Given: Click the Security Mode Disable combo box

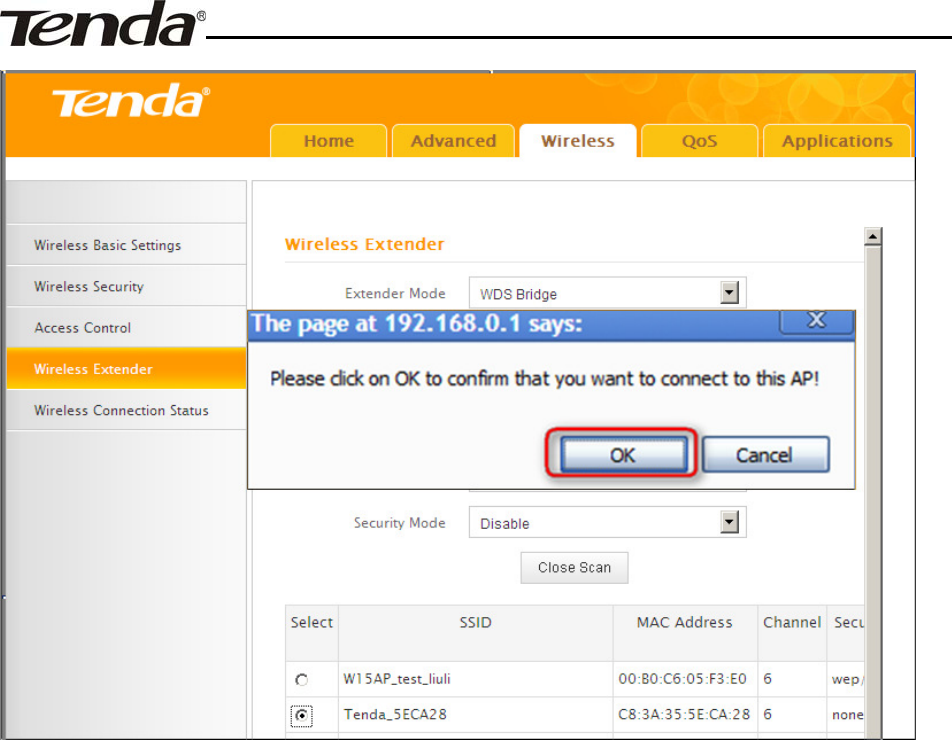Looking at the screenshot, I should tap(607, 523).
